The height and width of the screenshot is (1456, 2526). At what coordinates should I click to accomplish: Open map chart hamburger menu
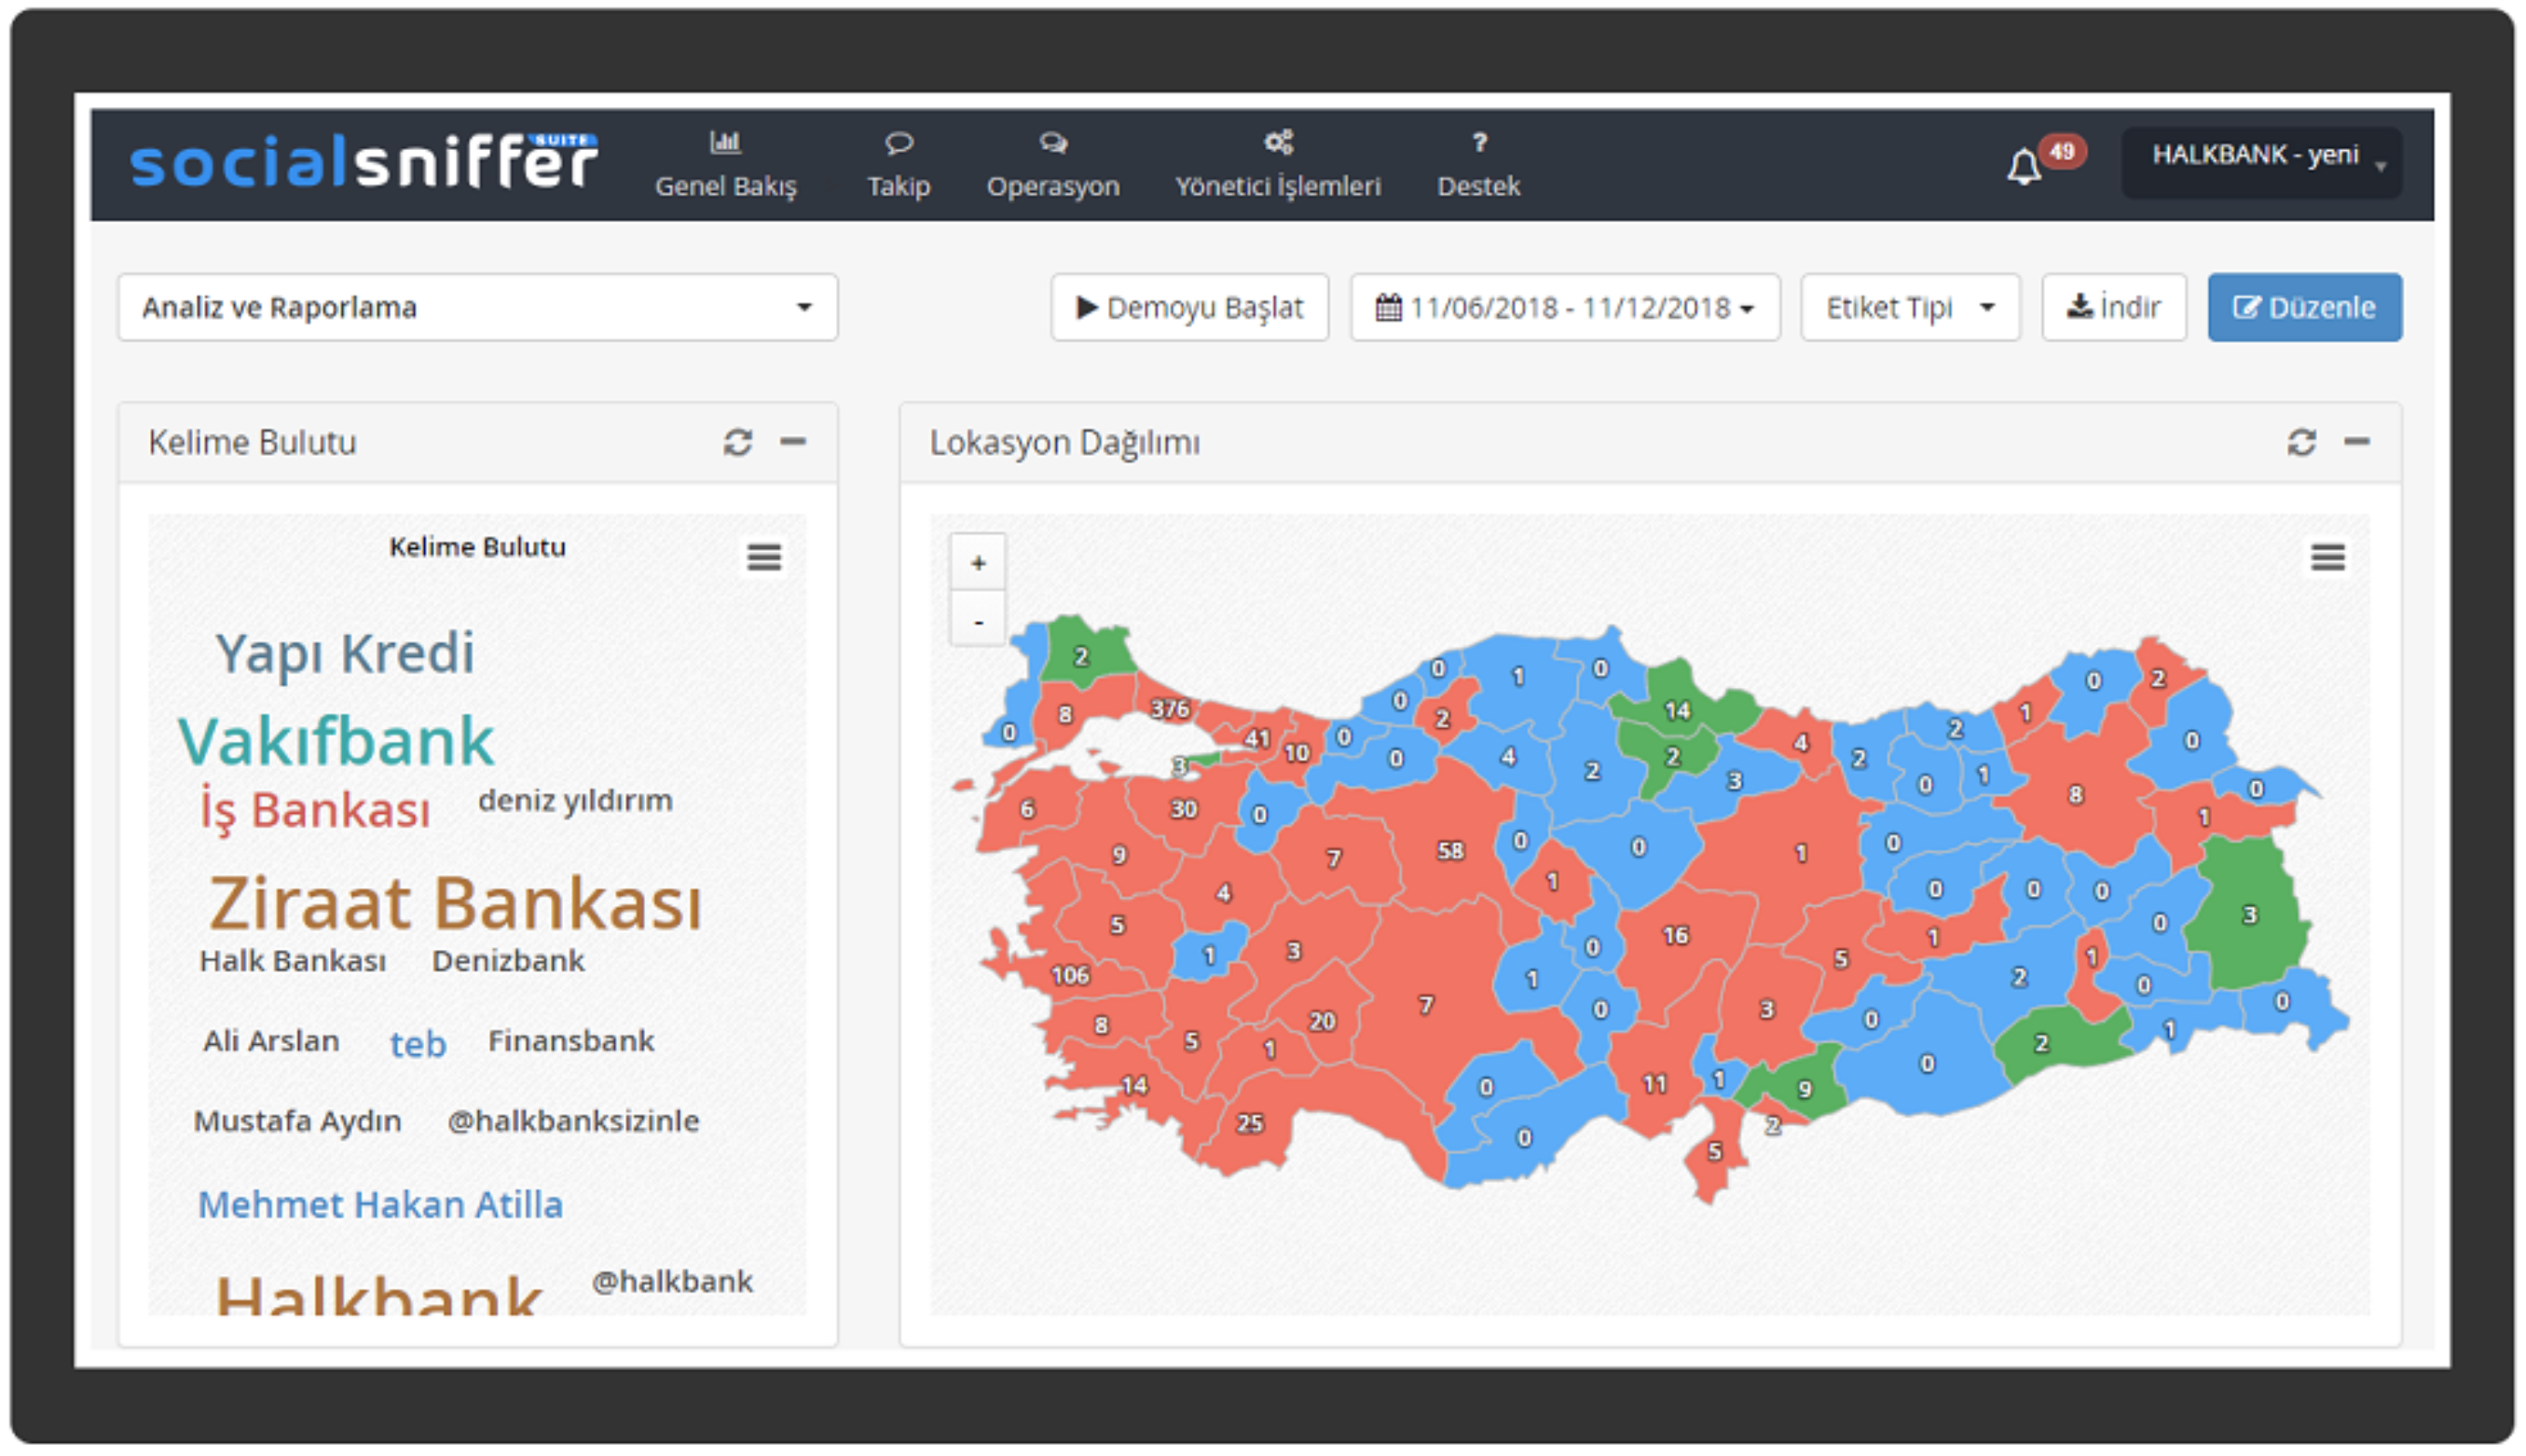pos(2327,557)
